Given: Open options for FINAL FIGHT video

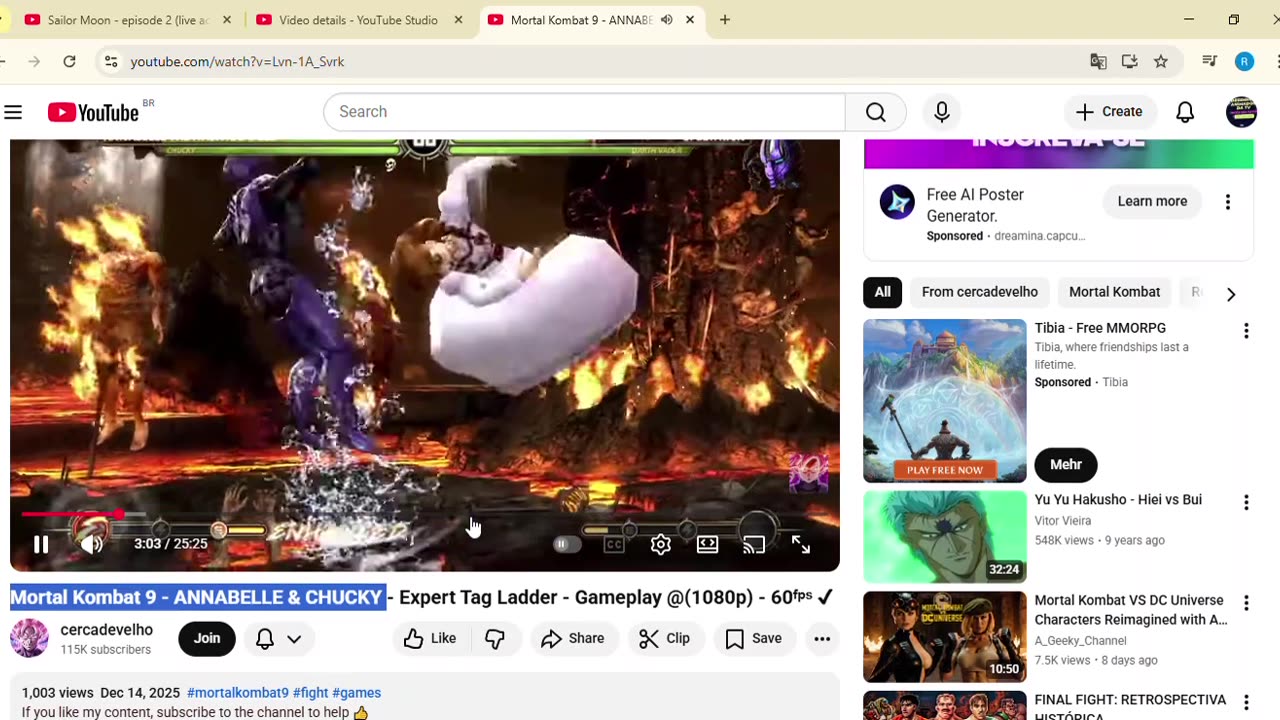Looking at the screenshot, I should pyautogui.click(x=1246, y=703).
